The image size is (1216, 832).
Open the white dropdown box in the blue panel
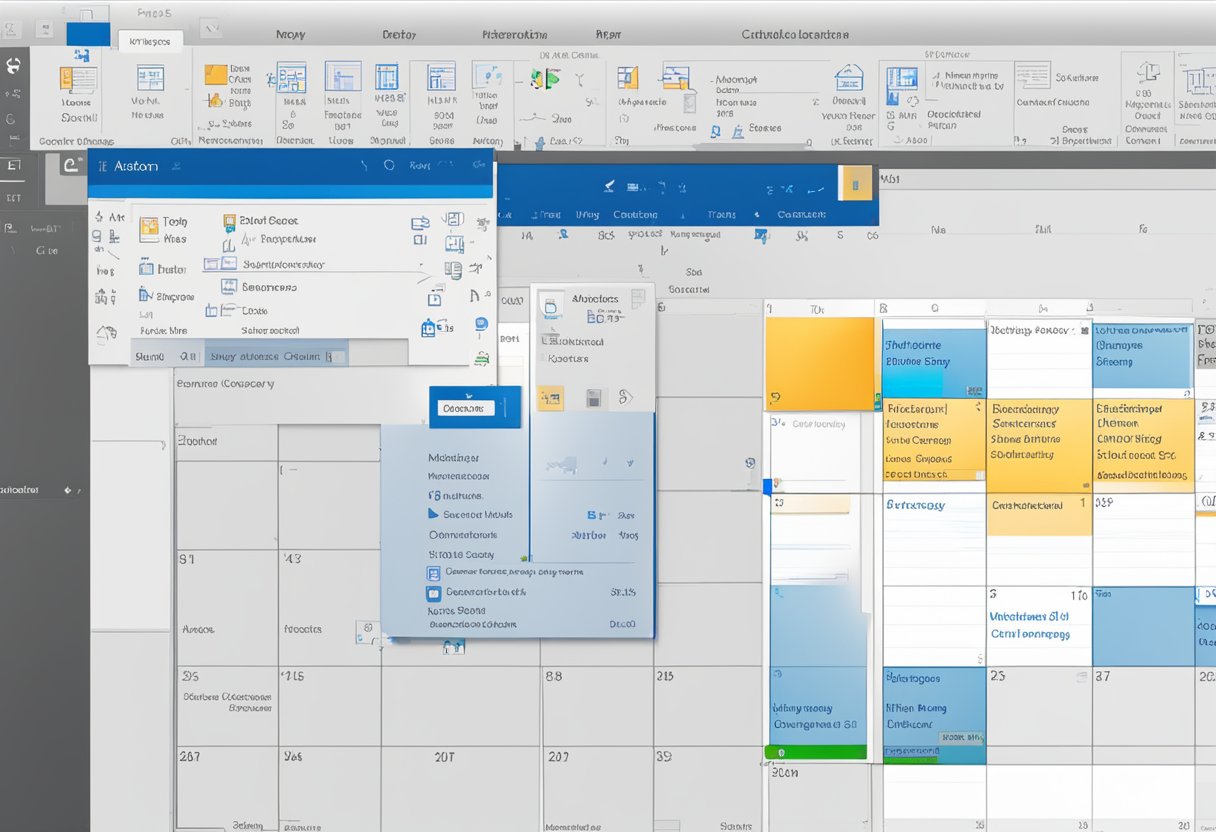468,408
